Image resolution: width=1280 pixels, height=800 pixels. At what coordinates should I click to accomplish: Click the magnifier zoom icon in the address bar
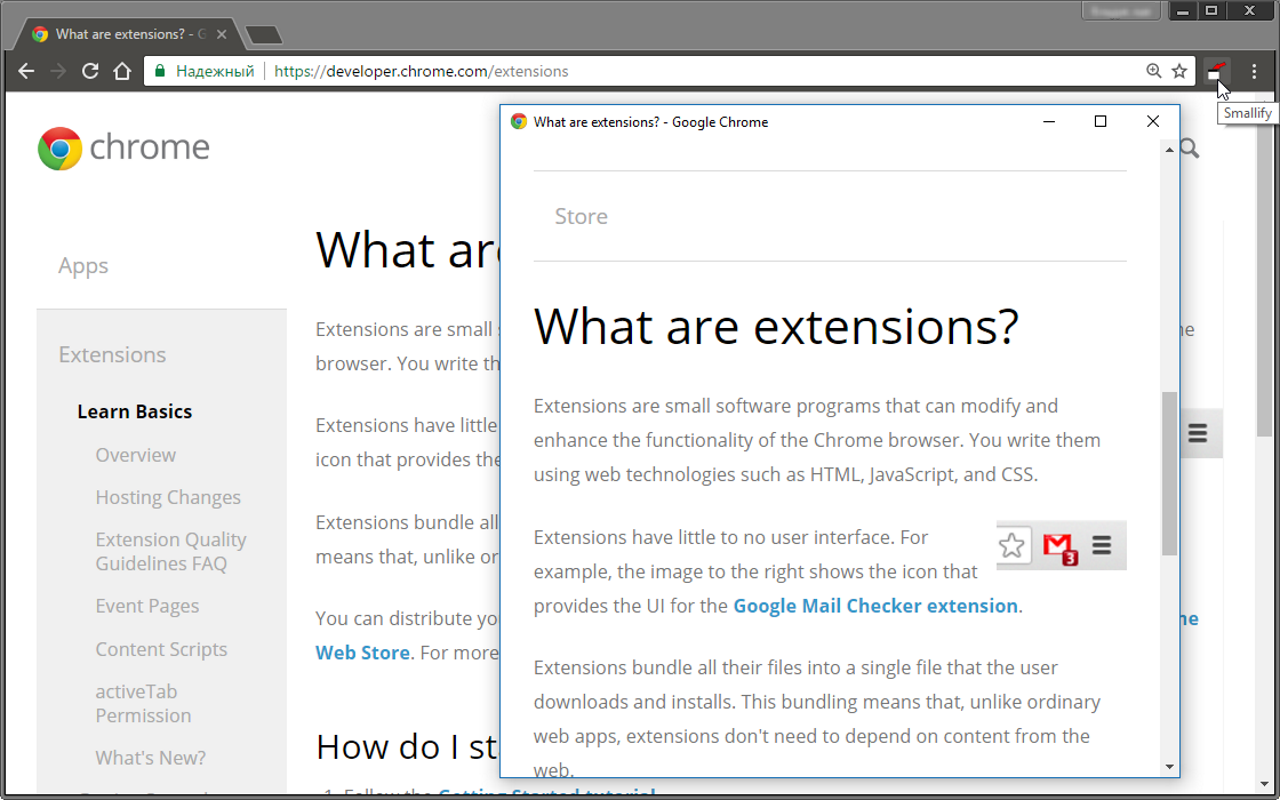point(1154,71)
